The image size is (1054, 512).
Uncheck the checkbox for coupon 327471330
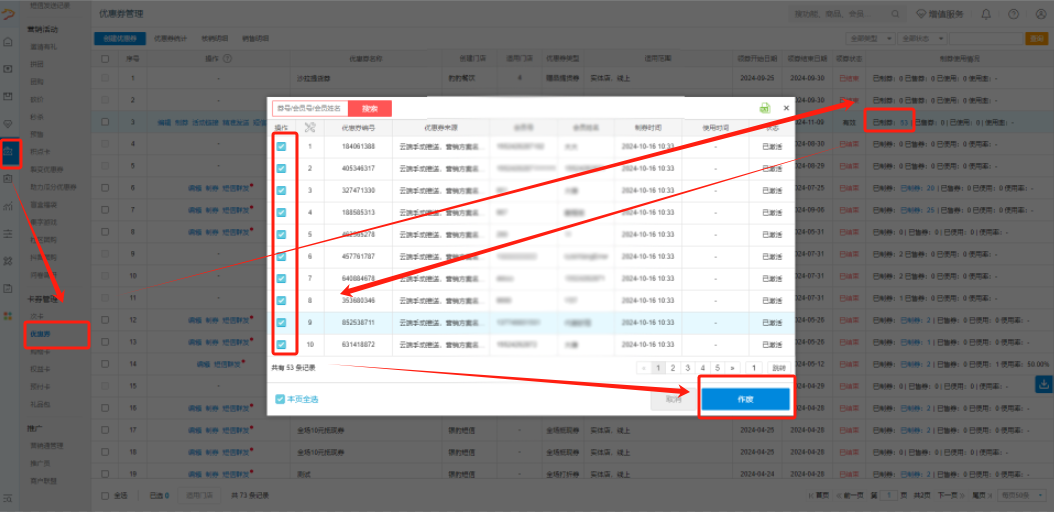(281, 191)
